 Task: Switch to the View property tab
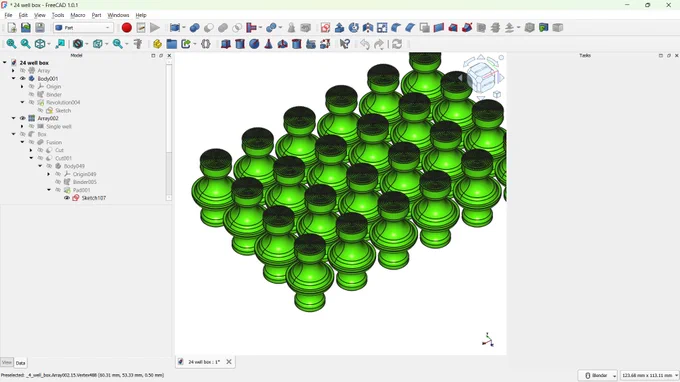click(x=7, y=362)
